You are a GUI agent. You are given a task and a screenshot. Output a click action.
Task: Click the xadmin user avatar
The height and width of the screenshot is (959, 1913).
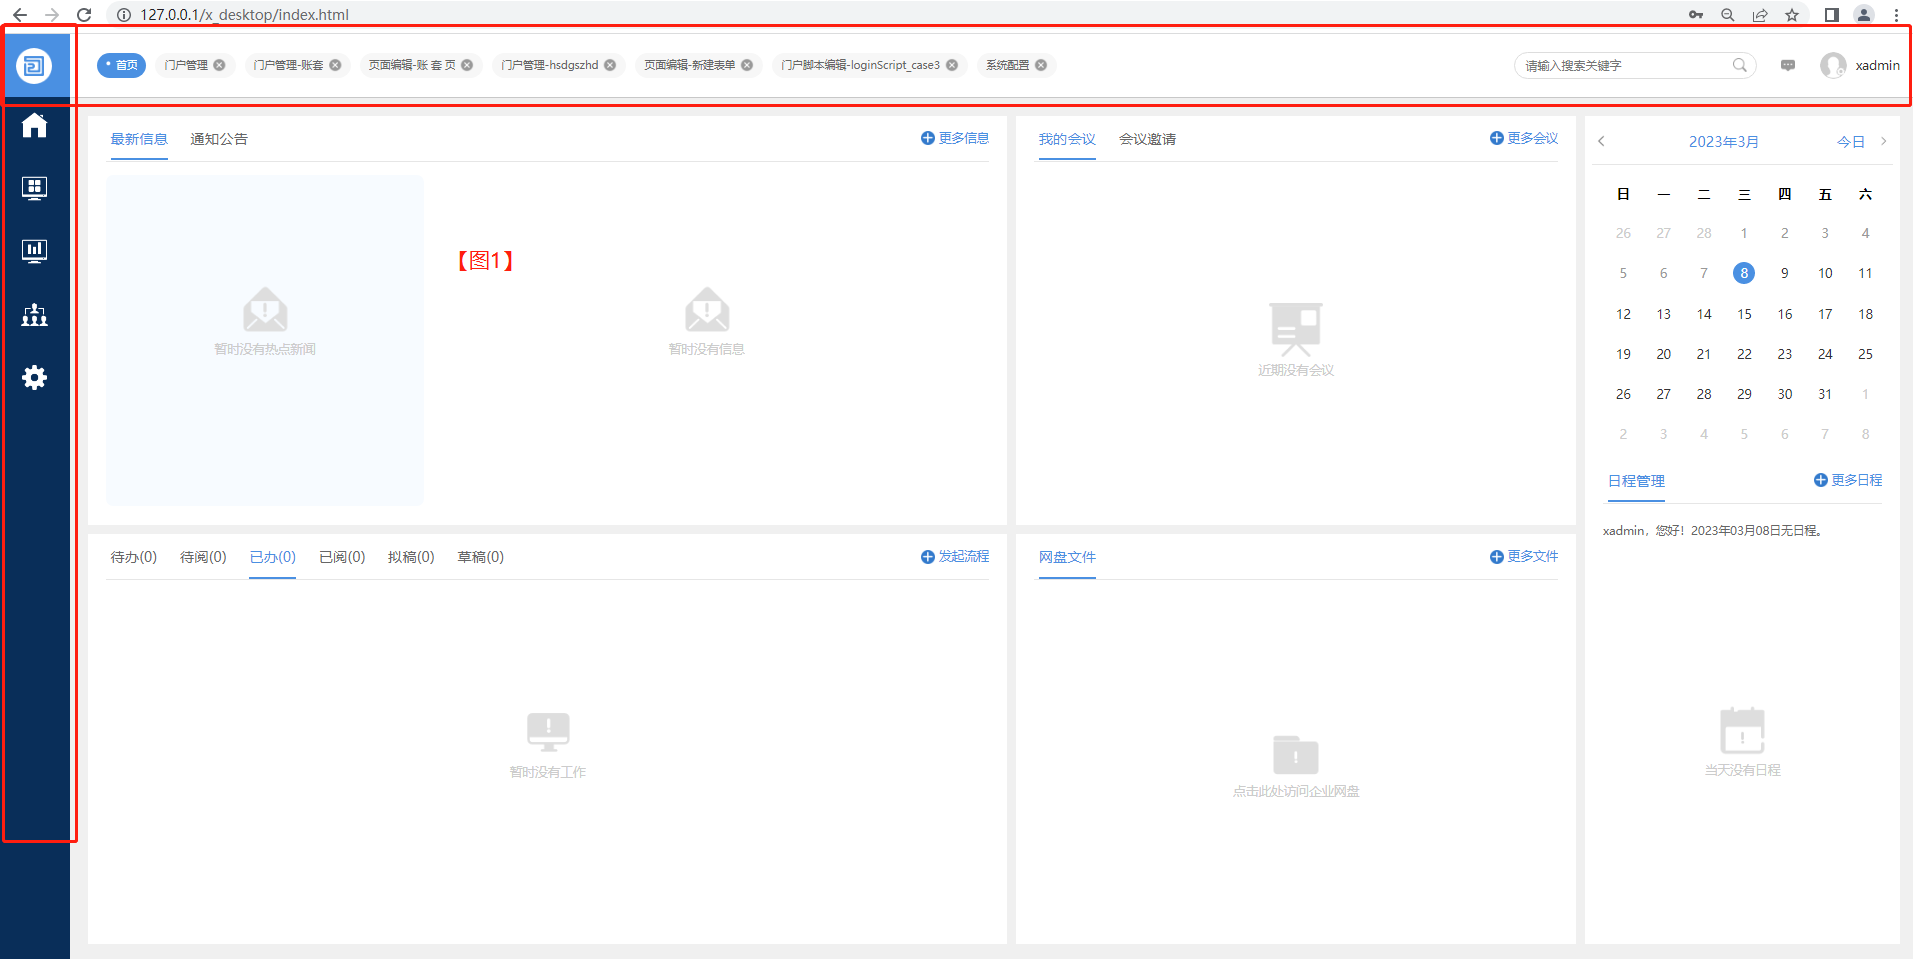pos(1833,65)
